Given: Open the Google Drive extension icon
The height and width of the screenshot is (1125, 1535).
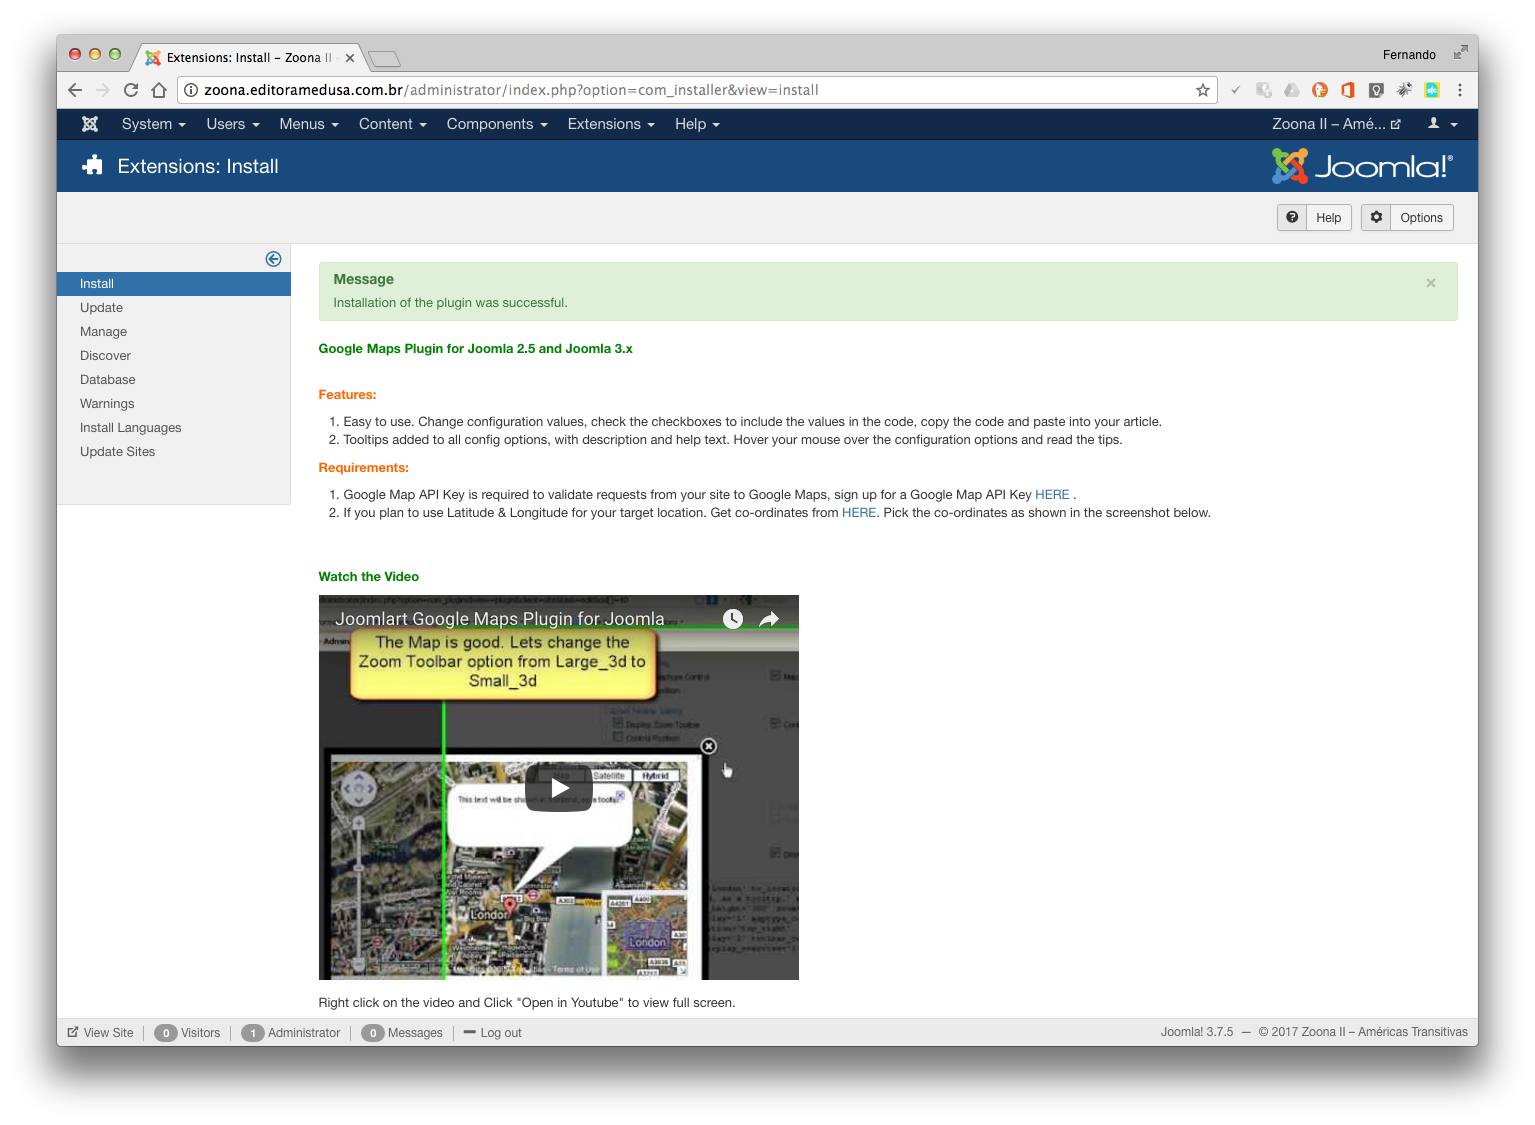Looking at the screenshot, I should [1292, 90].
